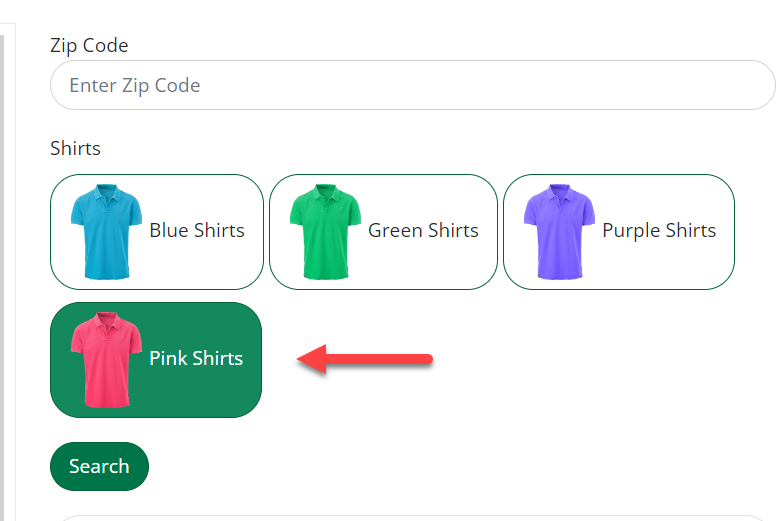The image size is (780, 521).
Task: Click the gray vertical bar at left edge
Action: tap(2, 278)
